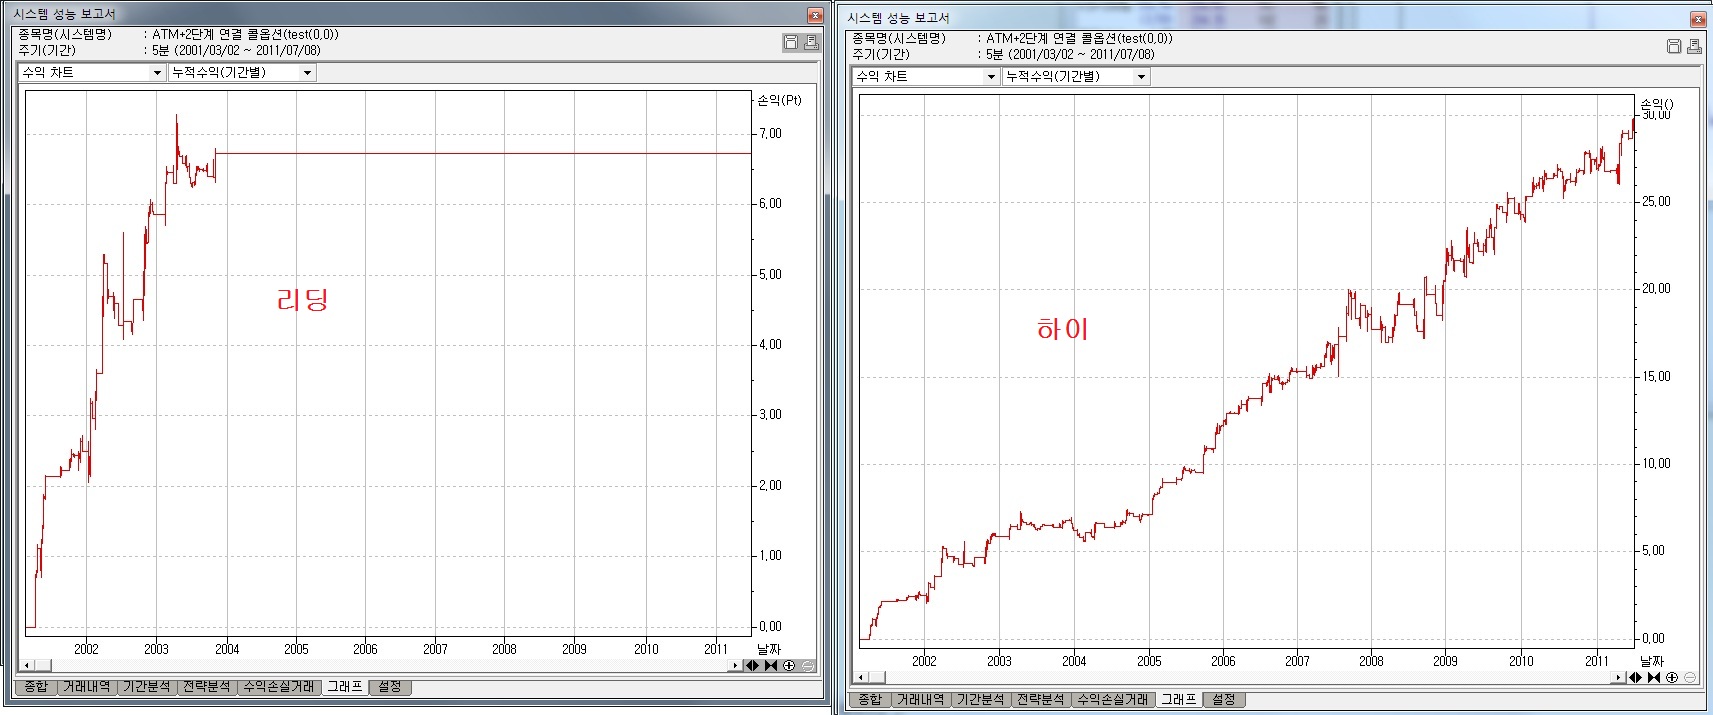
Task: Open the 누적수익(기간별) dropdown in left window
Action: click(307, 73)
